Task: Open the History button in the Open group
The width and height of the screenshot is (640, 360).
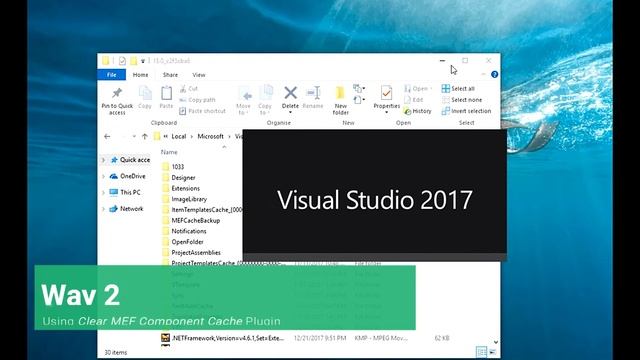Action: [x=418, y=111]
